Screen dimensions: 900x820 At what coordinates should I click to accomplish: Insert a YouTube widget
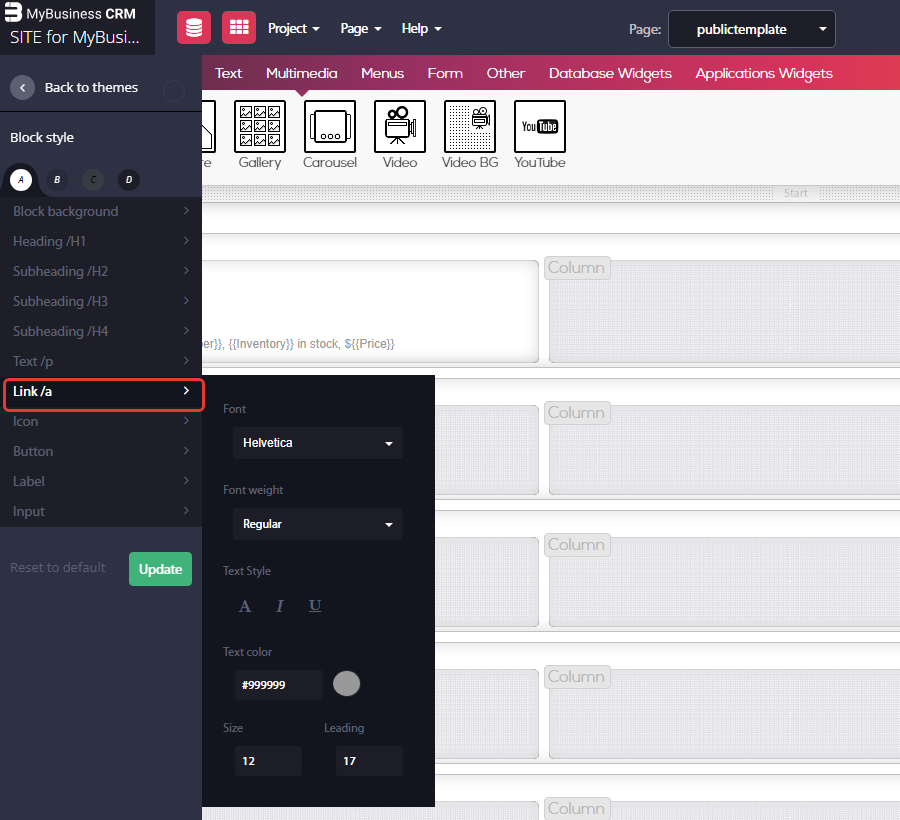click(x=540, y=135)
